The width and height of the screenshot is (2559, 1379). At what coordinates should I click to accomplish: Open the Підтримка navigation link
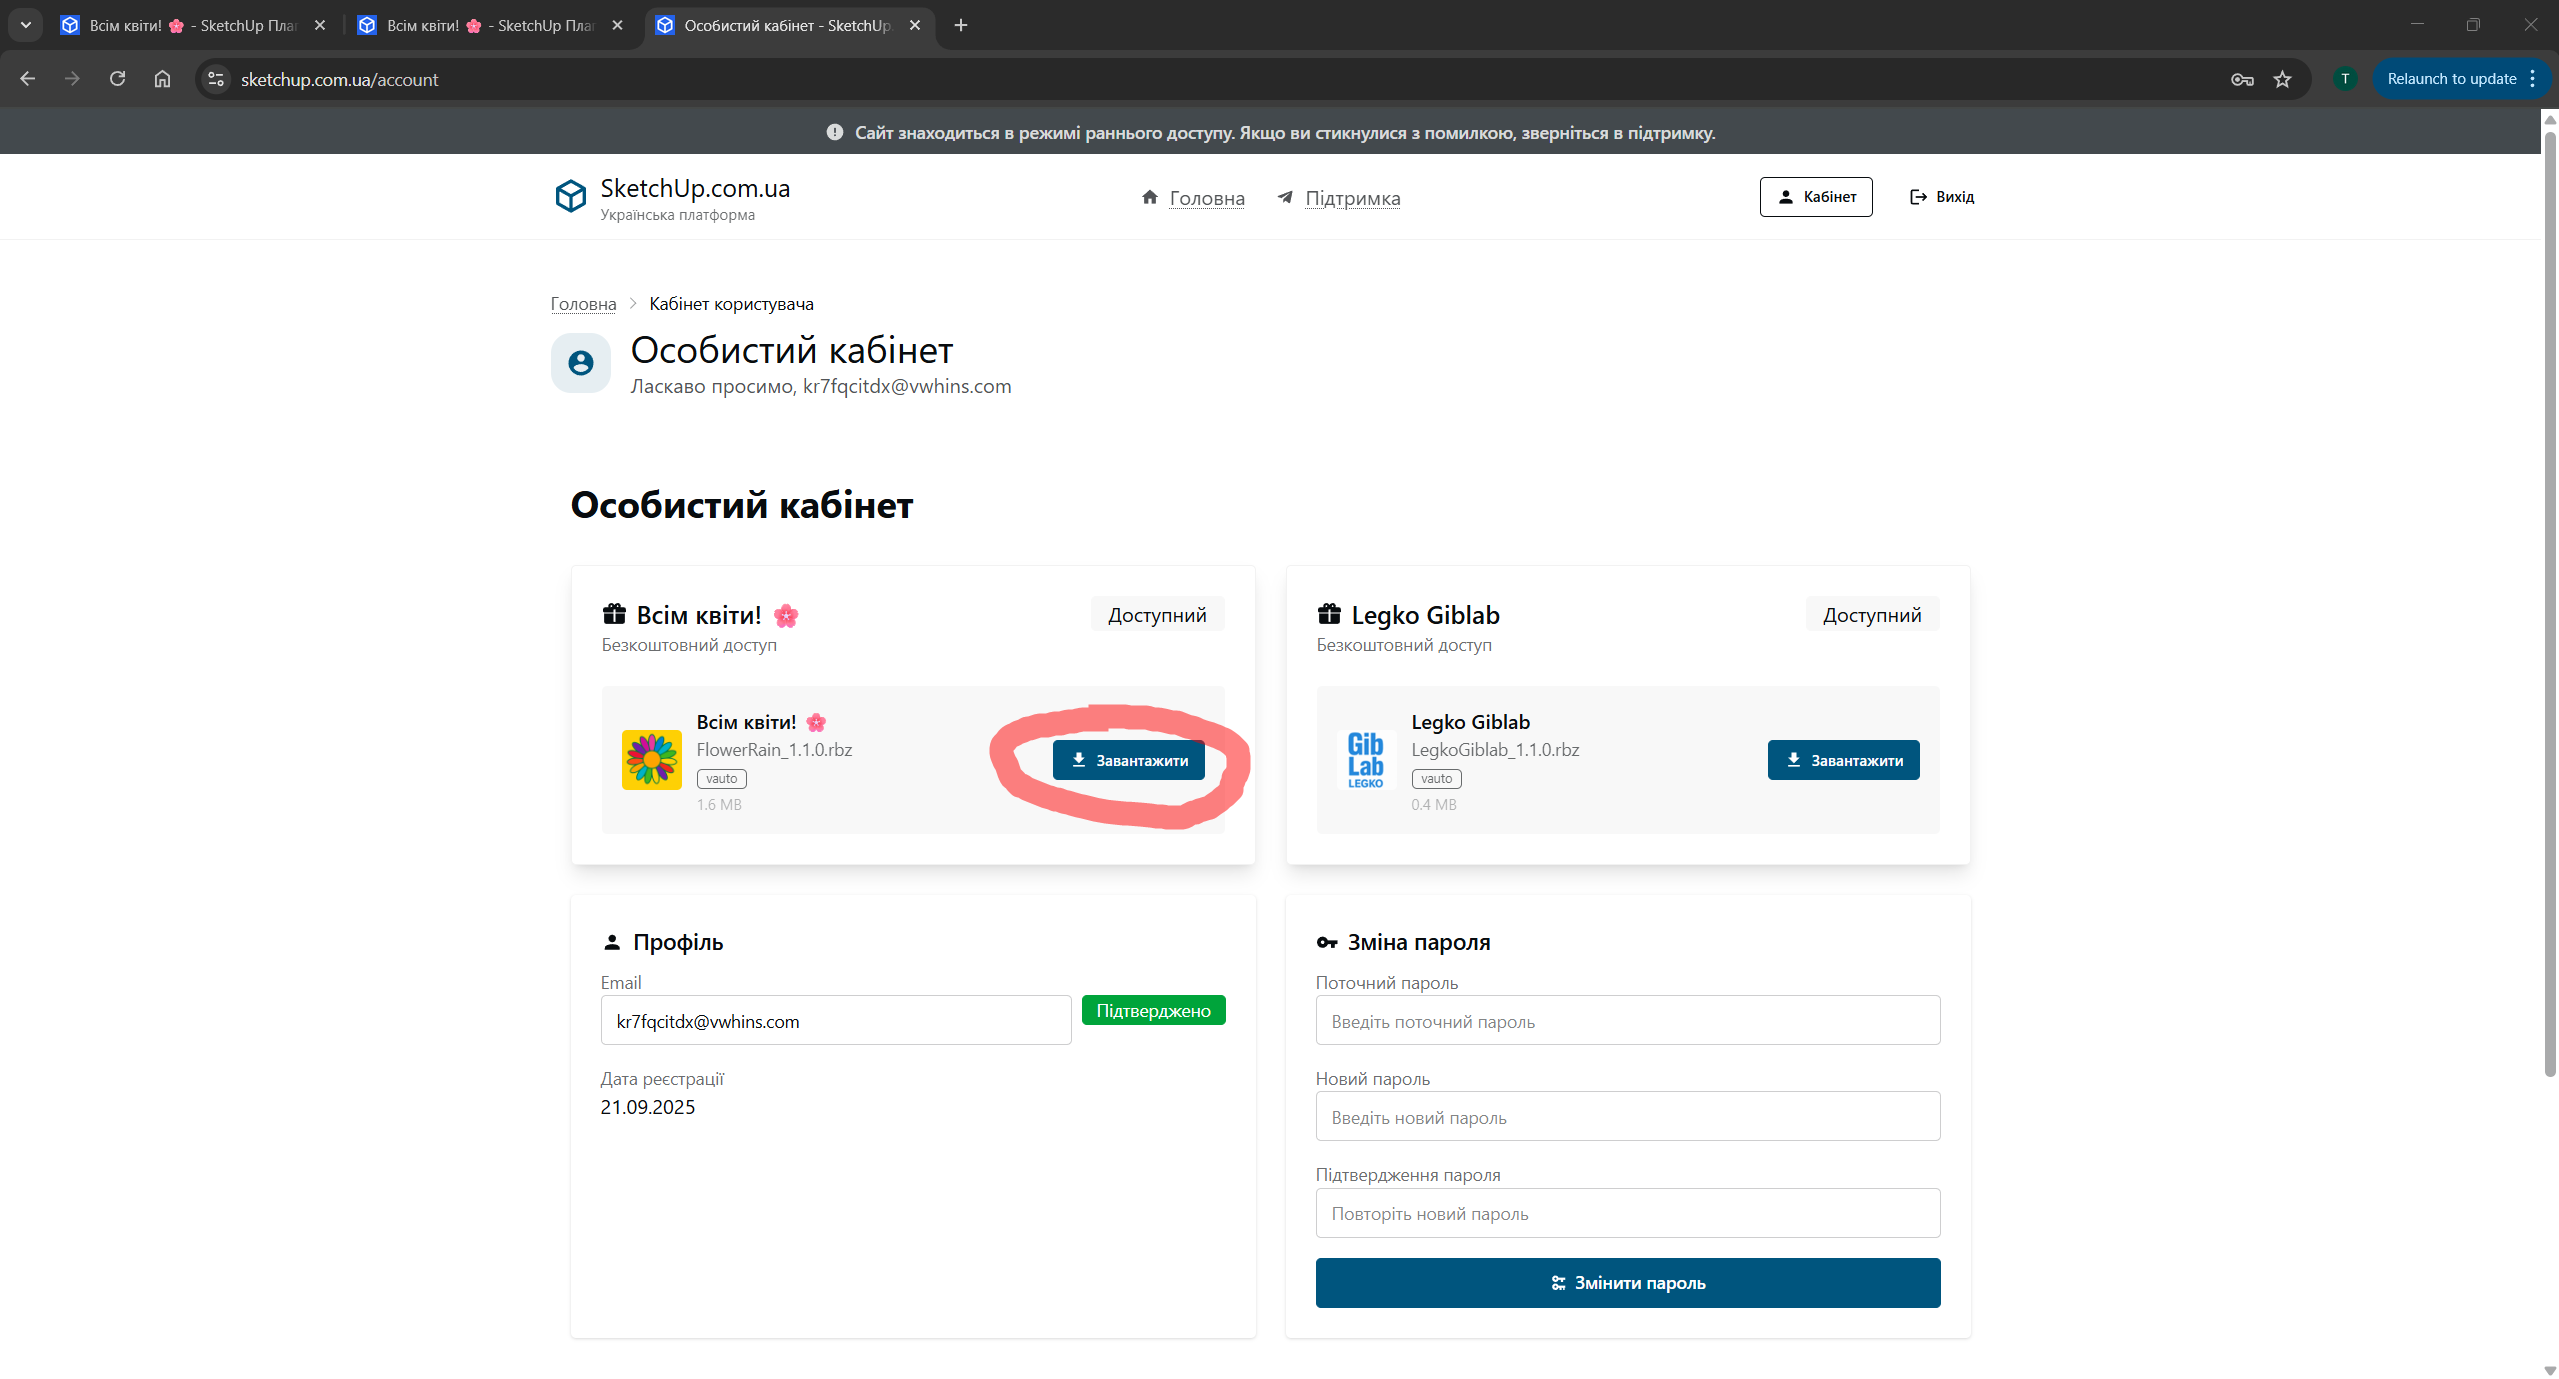[1352, 198]
